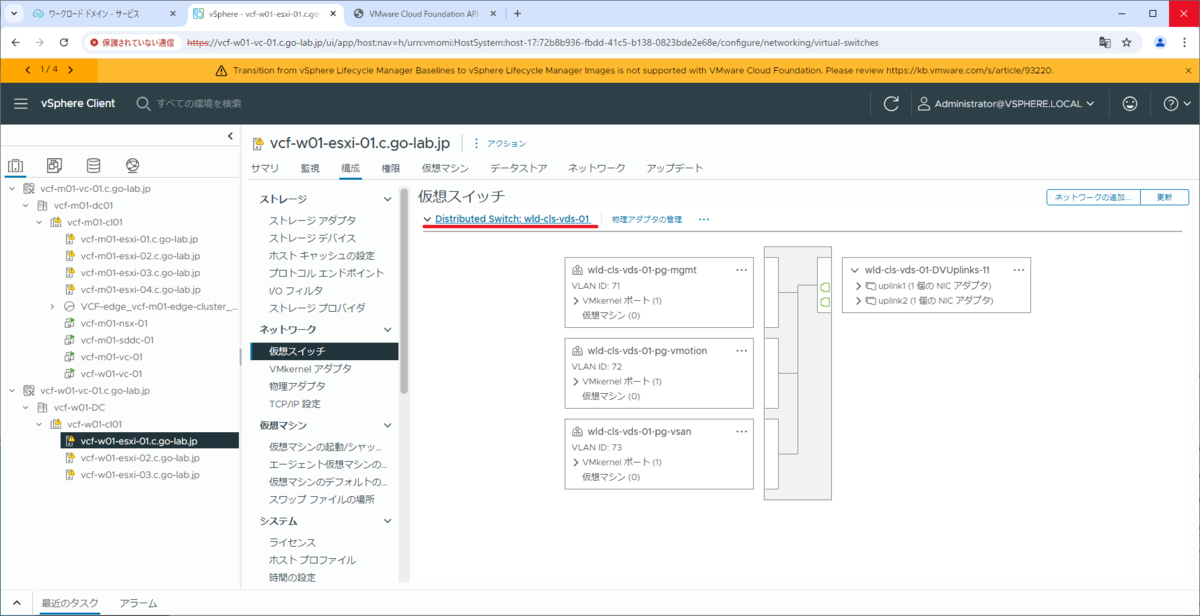Image resolution: width=1200 pixels, height=616 pixels.
Task: Collapse the vcf-m01-cl01 cluster node
Action: (x=39, y=222)
